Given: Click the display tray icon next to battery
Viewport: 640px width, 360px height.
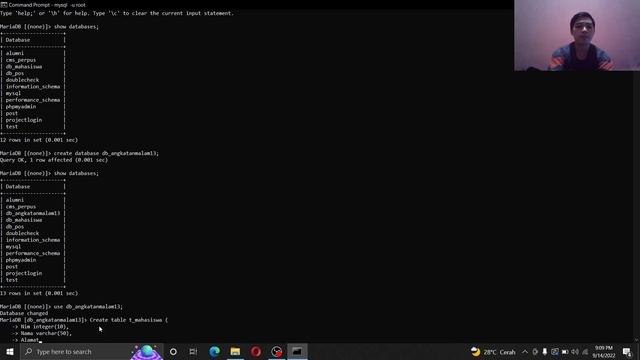Looking at the screenshot, I should [555, 351].
